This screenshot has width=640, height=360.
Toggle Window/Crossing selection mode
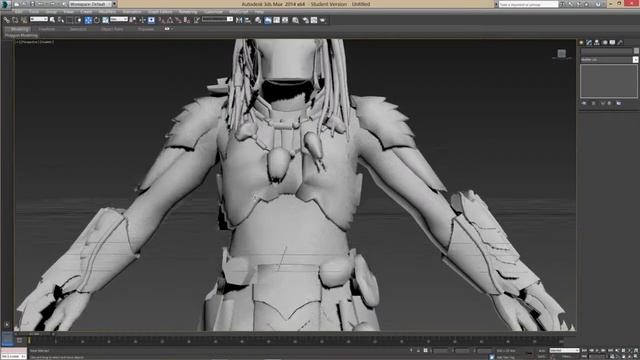point(78,20)
